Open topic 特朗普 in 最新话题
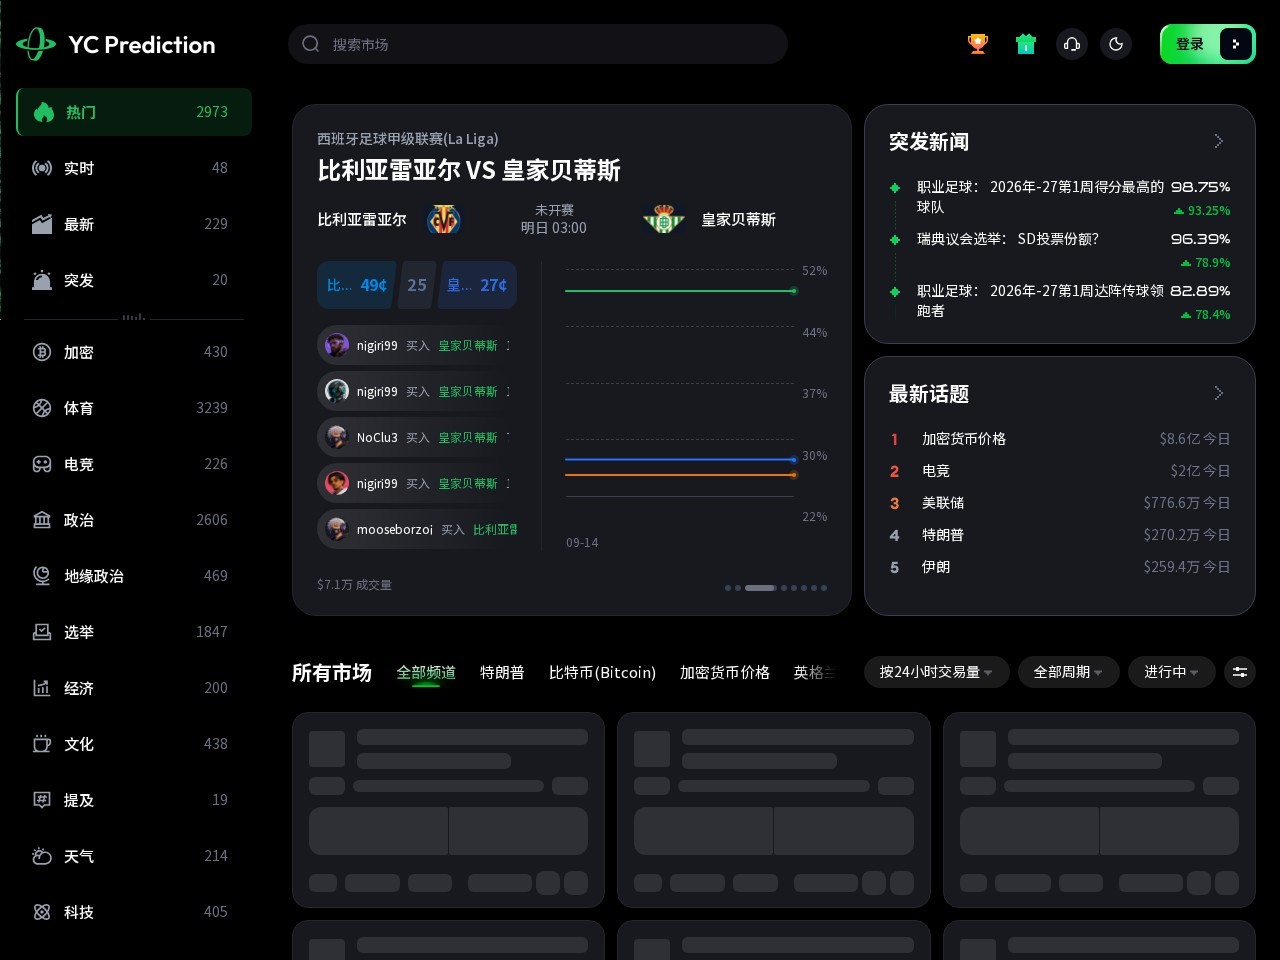The image size is (1280, 960). (1060, 535)
